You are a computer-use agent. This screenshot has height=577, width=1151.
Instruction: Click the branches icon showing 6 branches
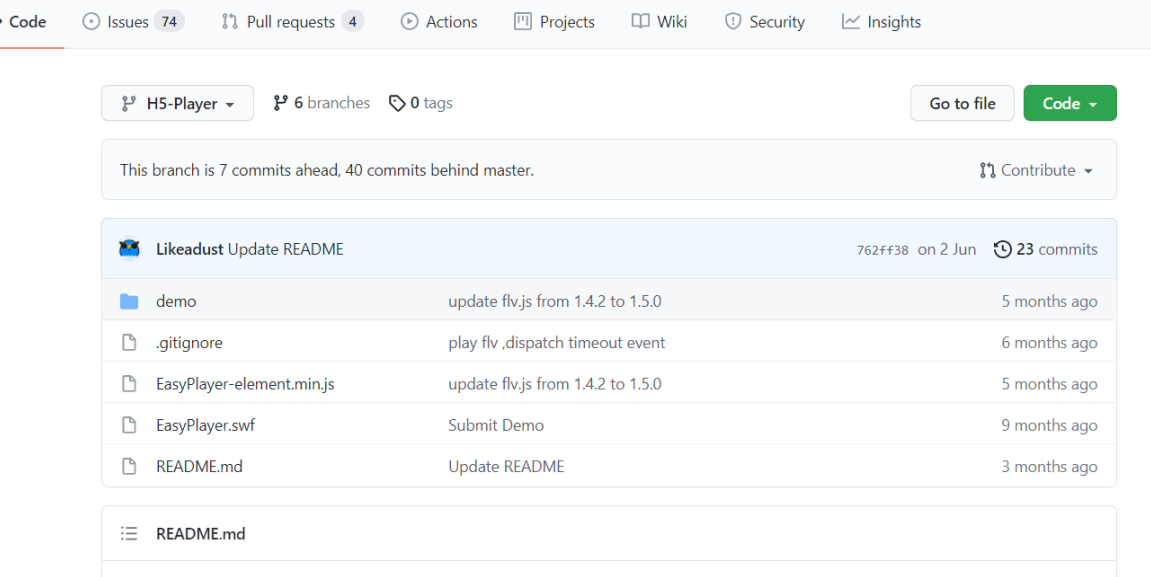281,102
